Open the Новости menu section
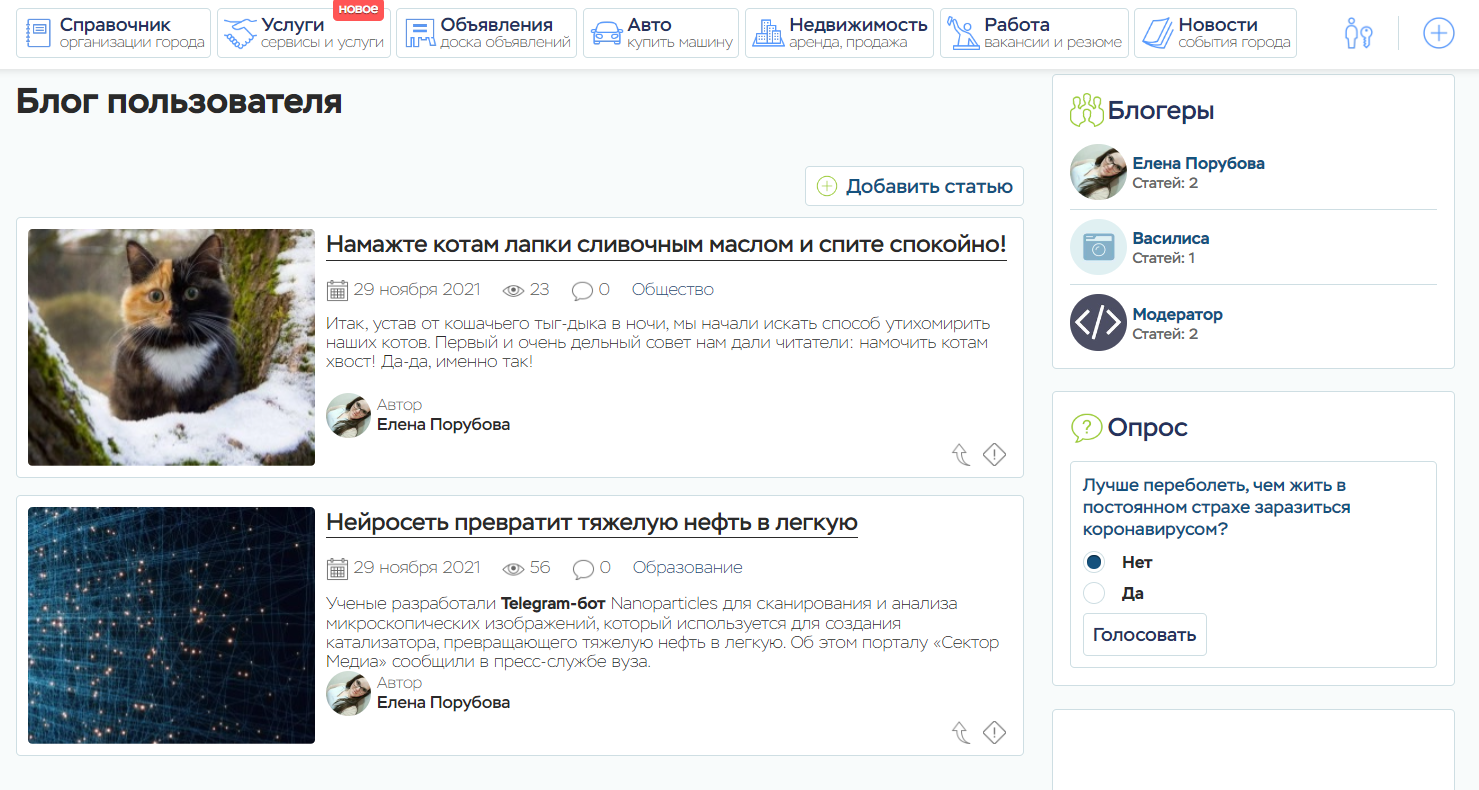Viewport: 1479px width, 790px height. [x=1215, y=34]
